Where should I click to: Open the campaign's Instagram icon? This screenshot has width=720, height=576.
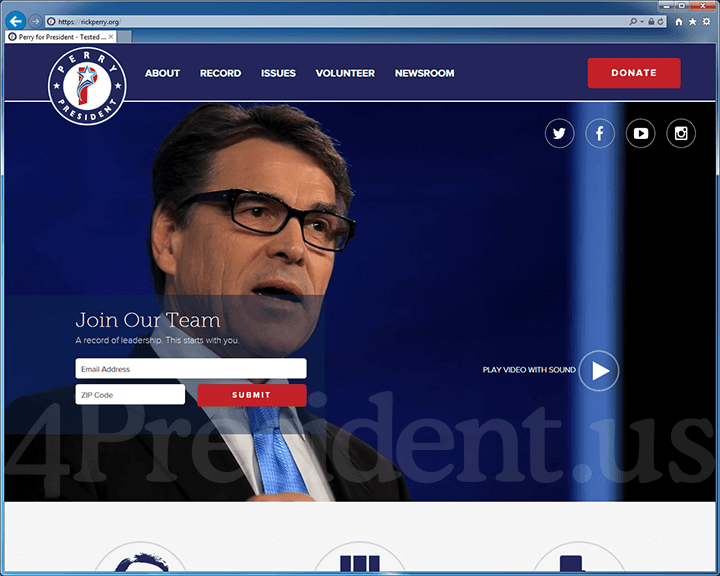(681, 133)
